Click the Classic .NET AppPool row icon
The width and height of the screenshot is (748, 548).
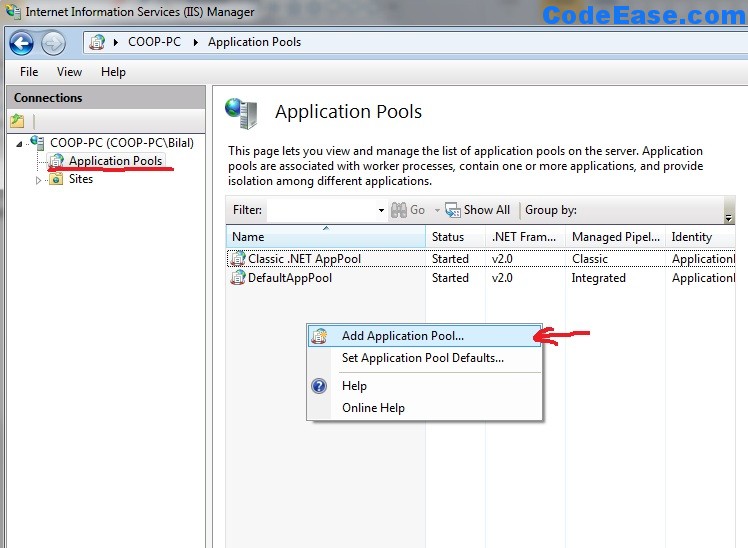tap(238, 258)
